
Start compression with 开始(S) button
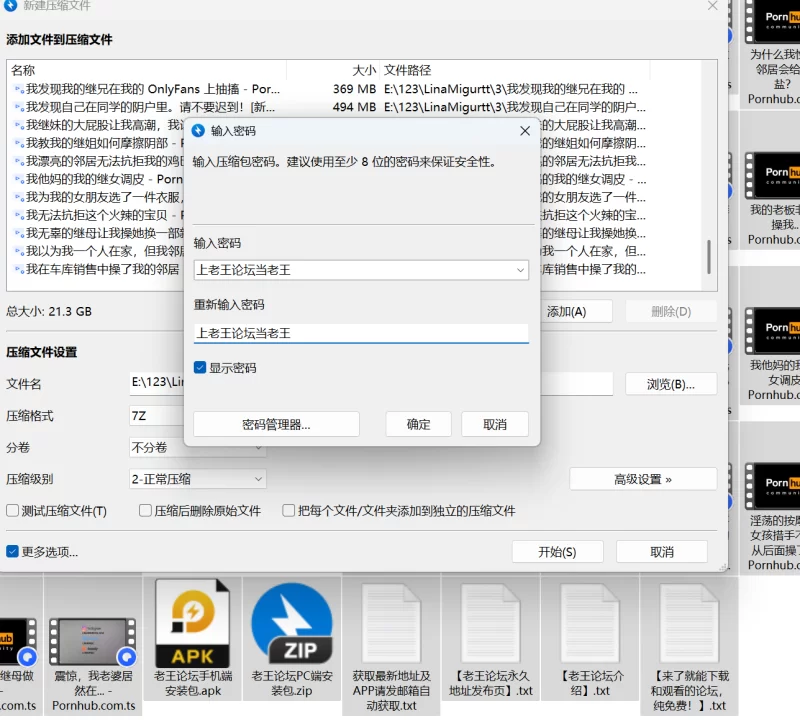(x=558, y=552)
